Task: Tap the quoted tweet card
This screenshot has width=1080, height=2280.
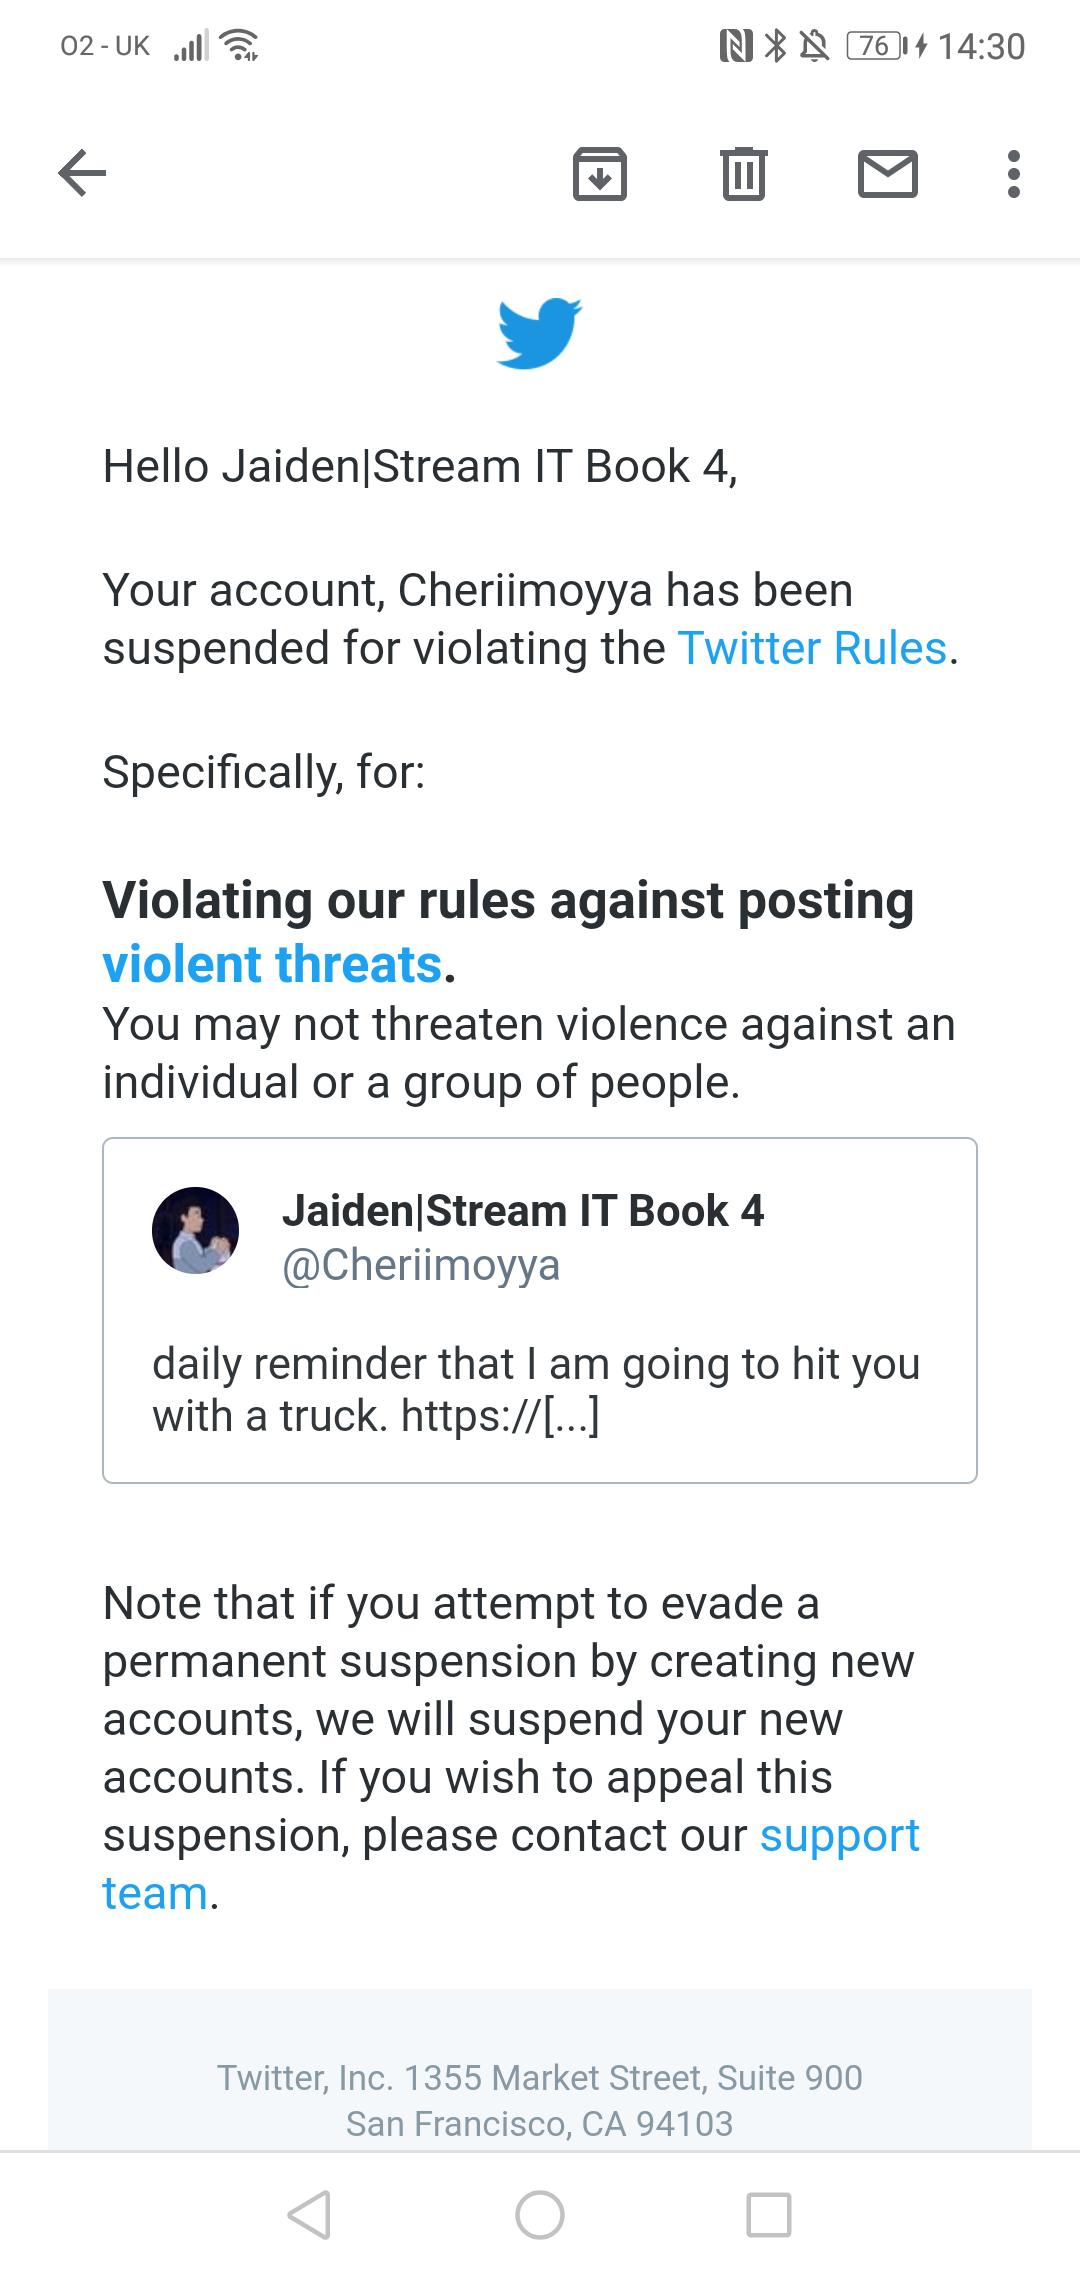Action: tap(540, 1310)
